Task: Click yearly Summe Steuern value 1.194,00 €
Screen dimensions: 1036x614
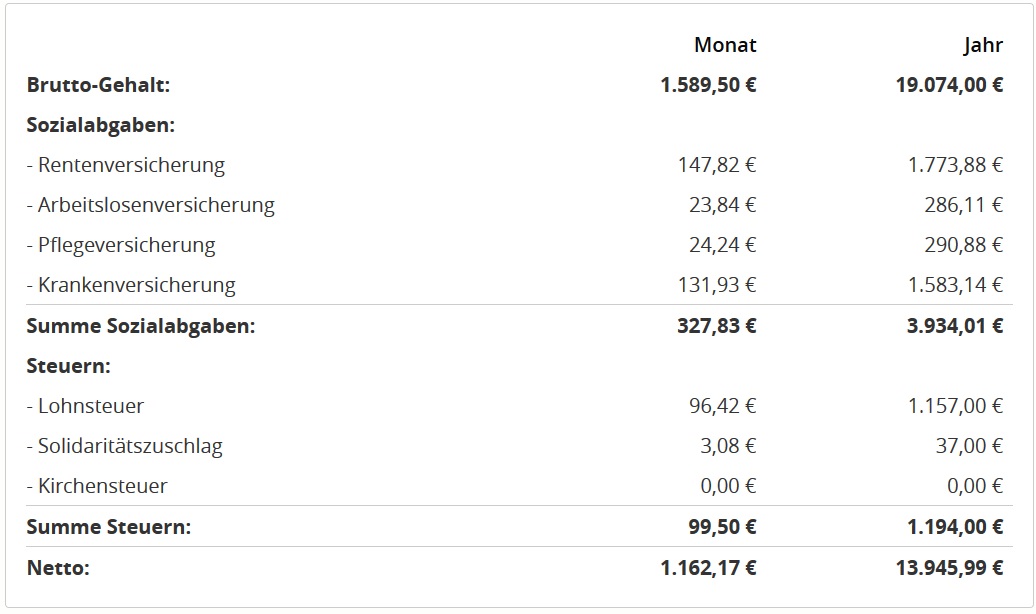Action: click(x=955, y=527)
